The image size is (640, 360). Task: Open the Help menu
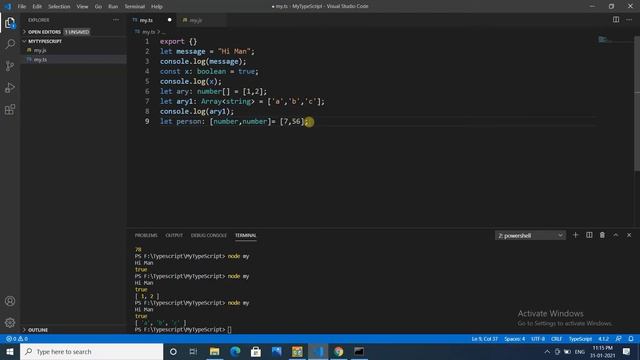pyautogui.click(x=157, y=6)
